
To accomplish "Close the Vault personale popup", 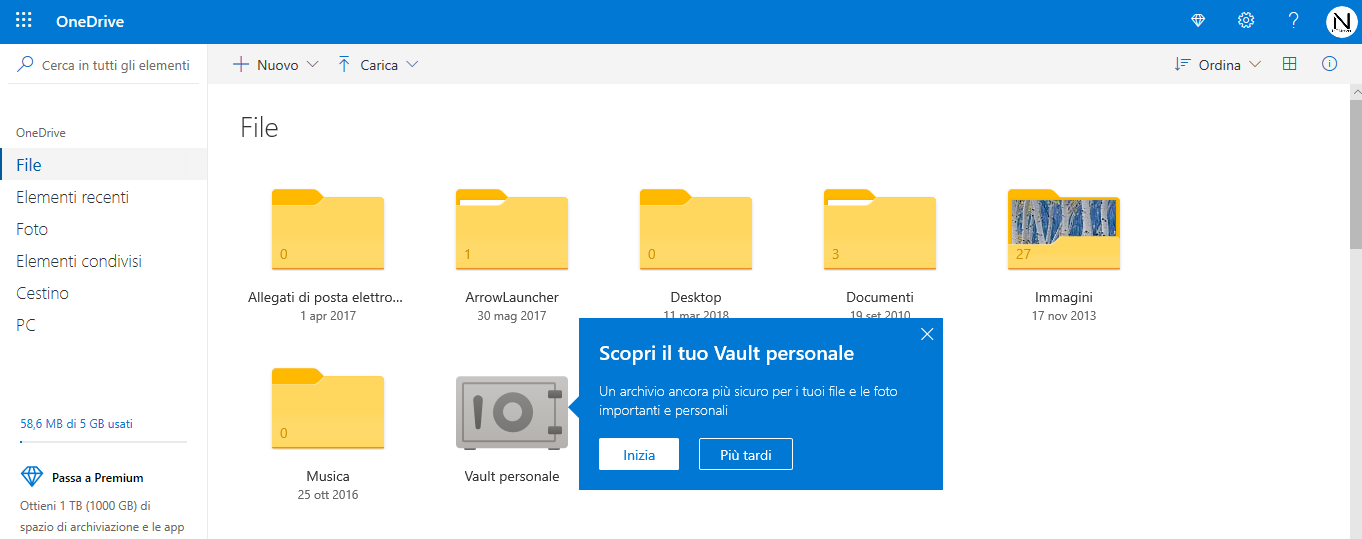I will [x=927, y=334].
